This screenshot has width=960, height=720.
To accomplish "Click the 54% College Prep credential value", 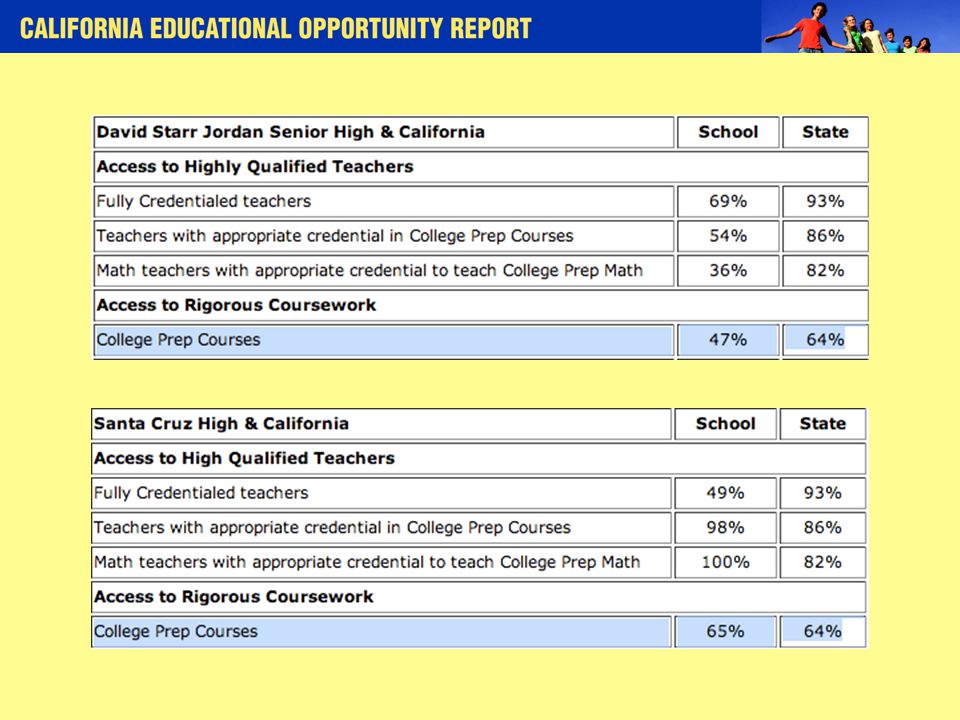I will pyautogui.click(x=728, y=236).
